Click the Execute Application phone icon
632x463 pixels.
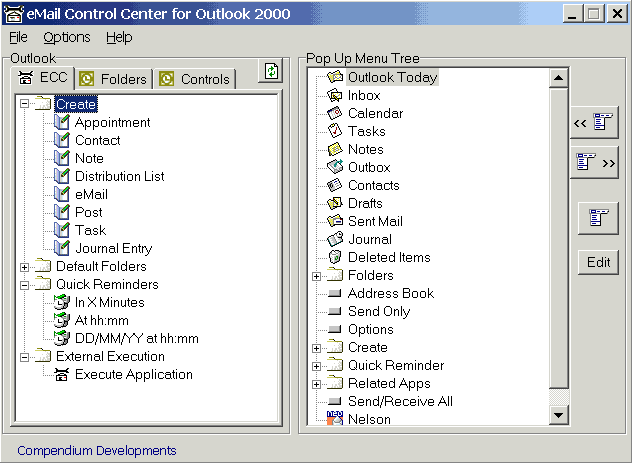(62, 374)
